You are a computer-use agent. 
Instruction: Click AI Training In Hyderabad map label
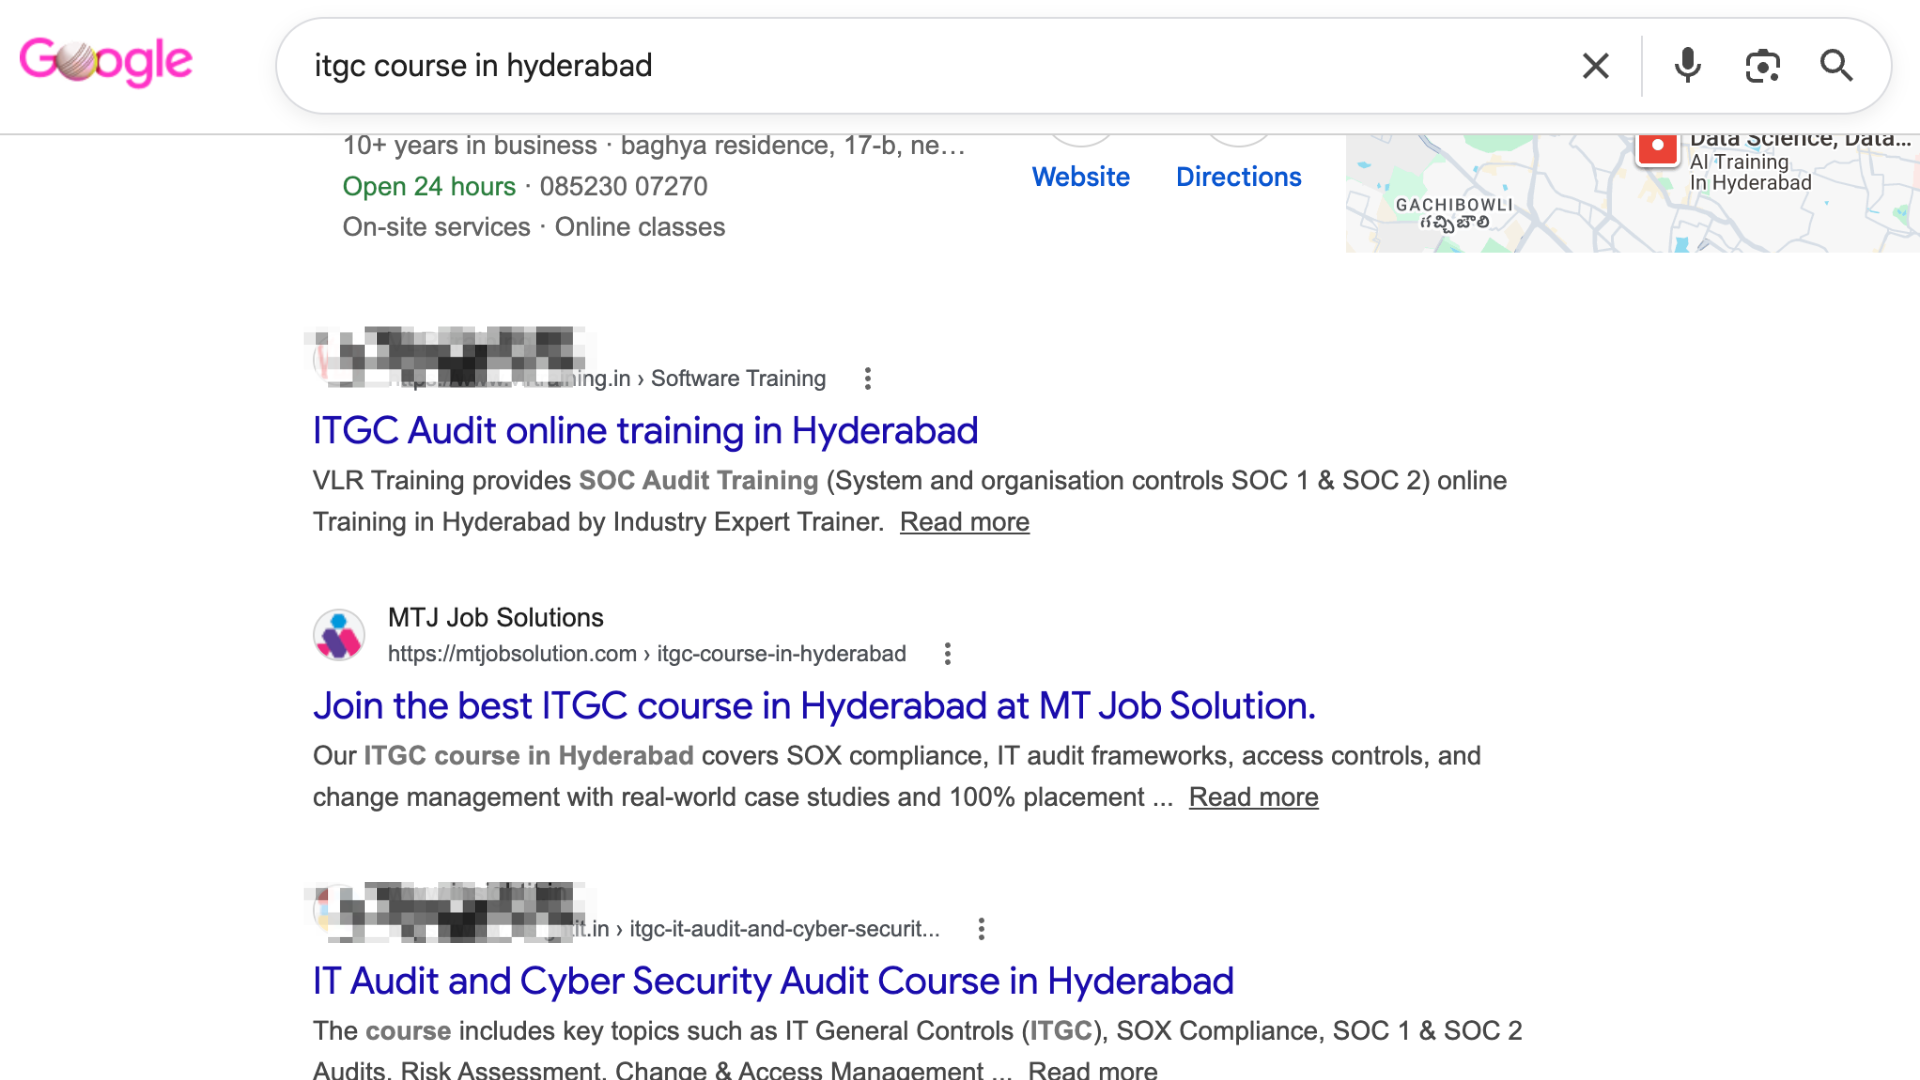(1750, 172)
